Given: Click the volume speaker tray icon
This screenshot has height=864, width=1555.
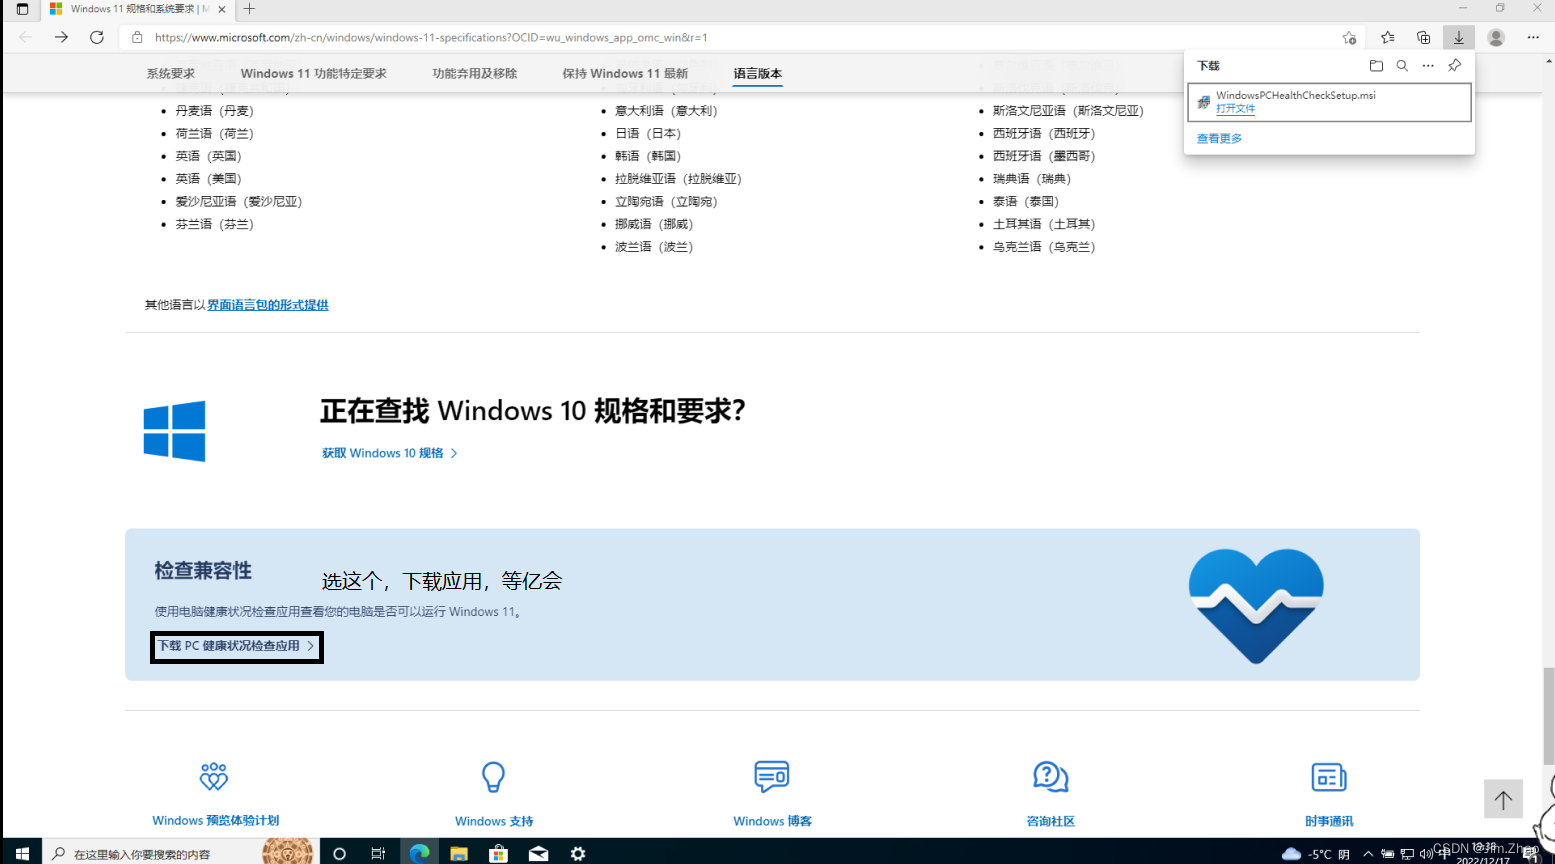Looking at the screenshot, I should click(x=1426, y=854).
